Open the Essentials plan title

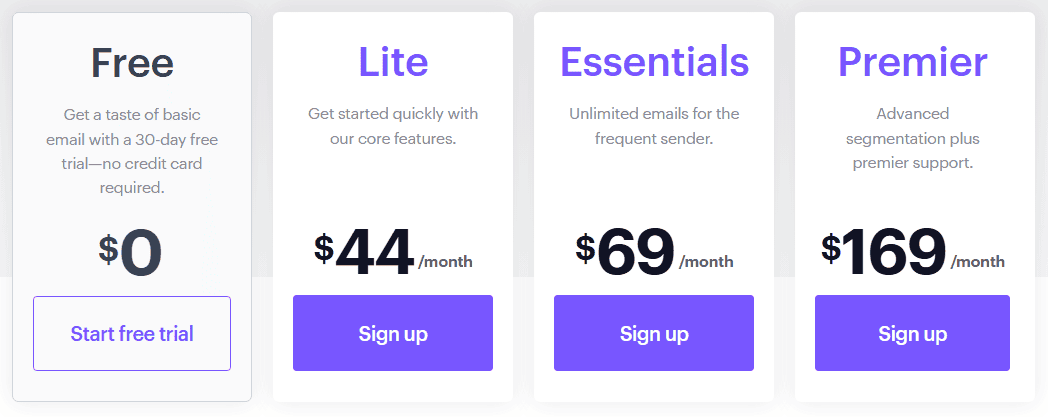[x=654, y=61]
